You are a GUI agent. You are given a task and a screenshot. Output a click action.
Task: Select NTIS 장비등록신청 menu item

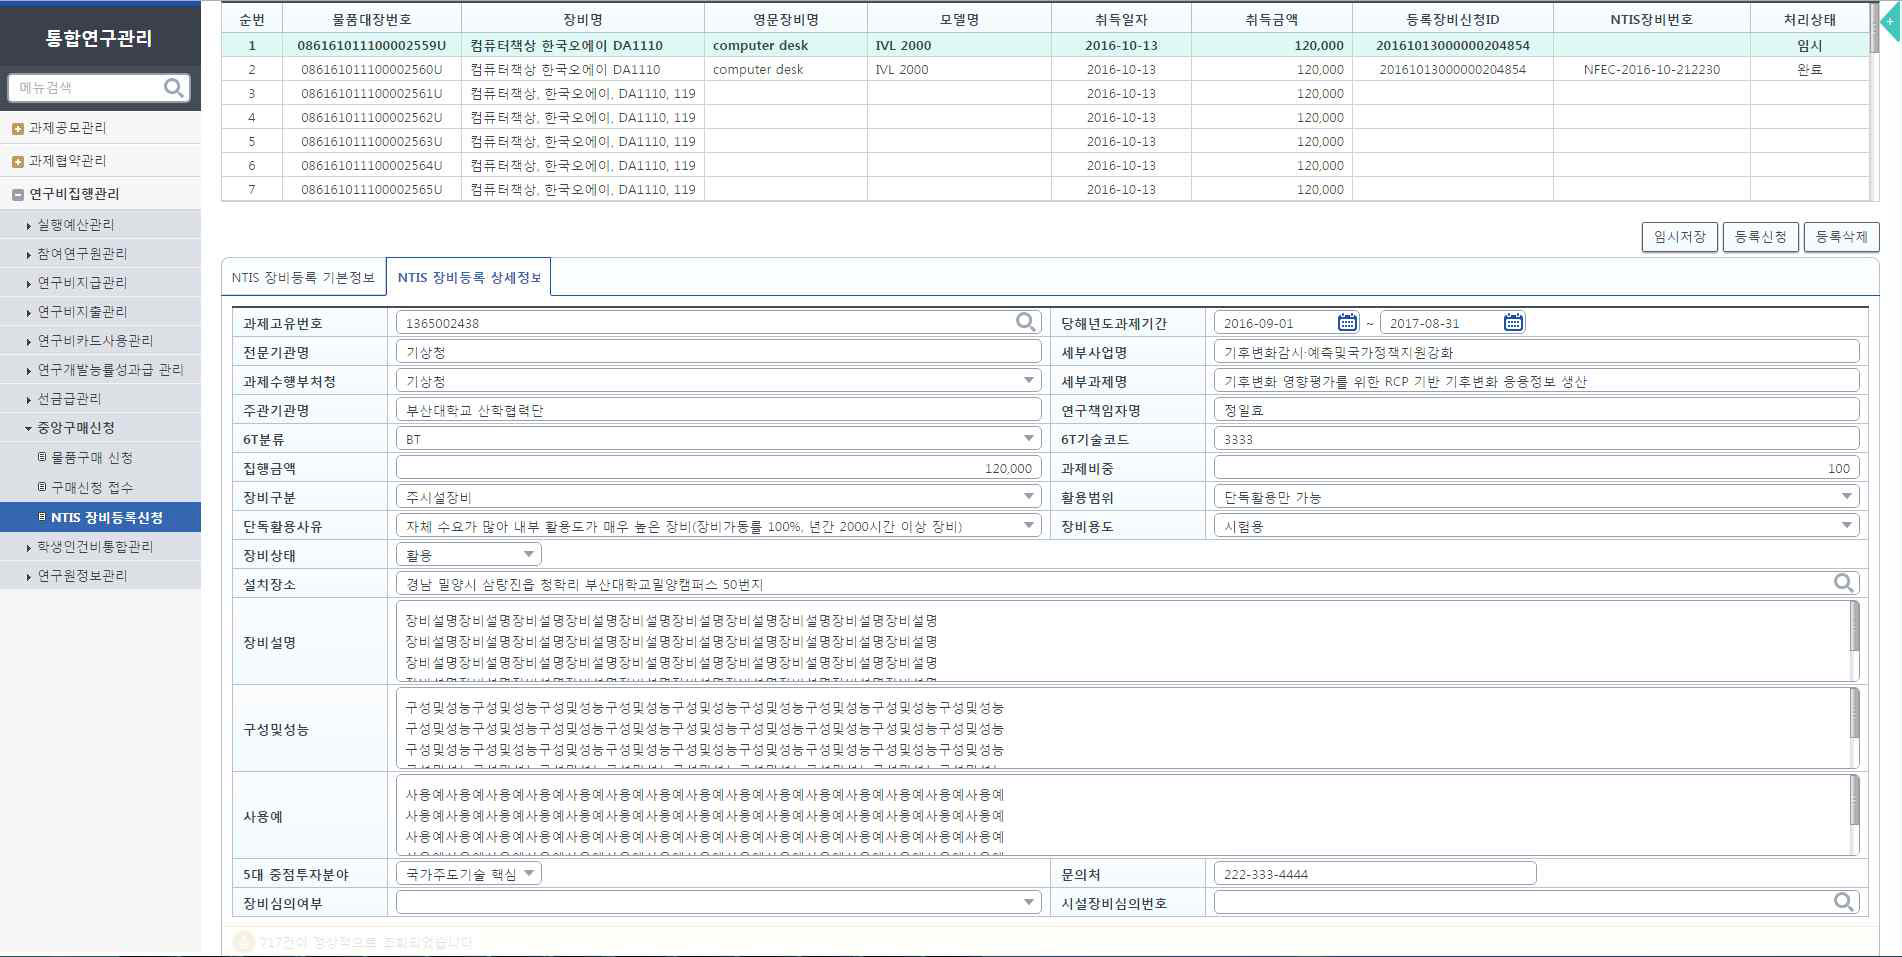click(100, 517)
